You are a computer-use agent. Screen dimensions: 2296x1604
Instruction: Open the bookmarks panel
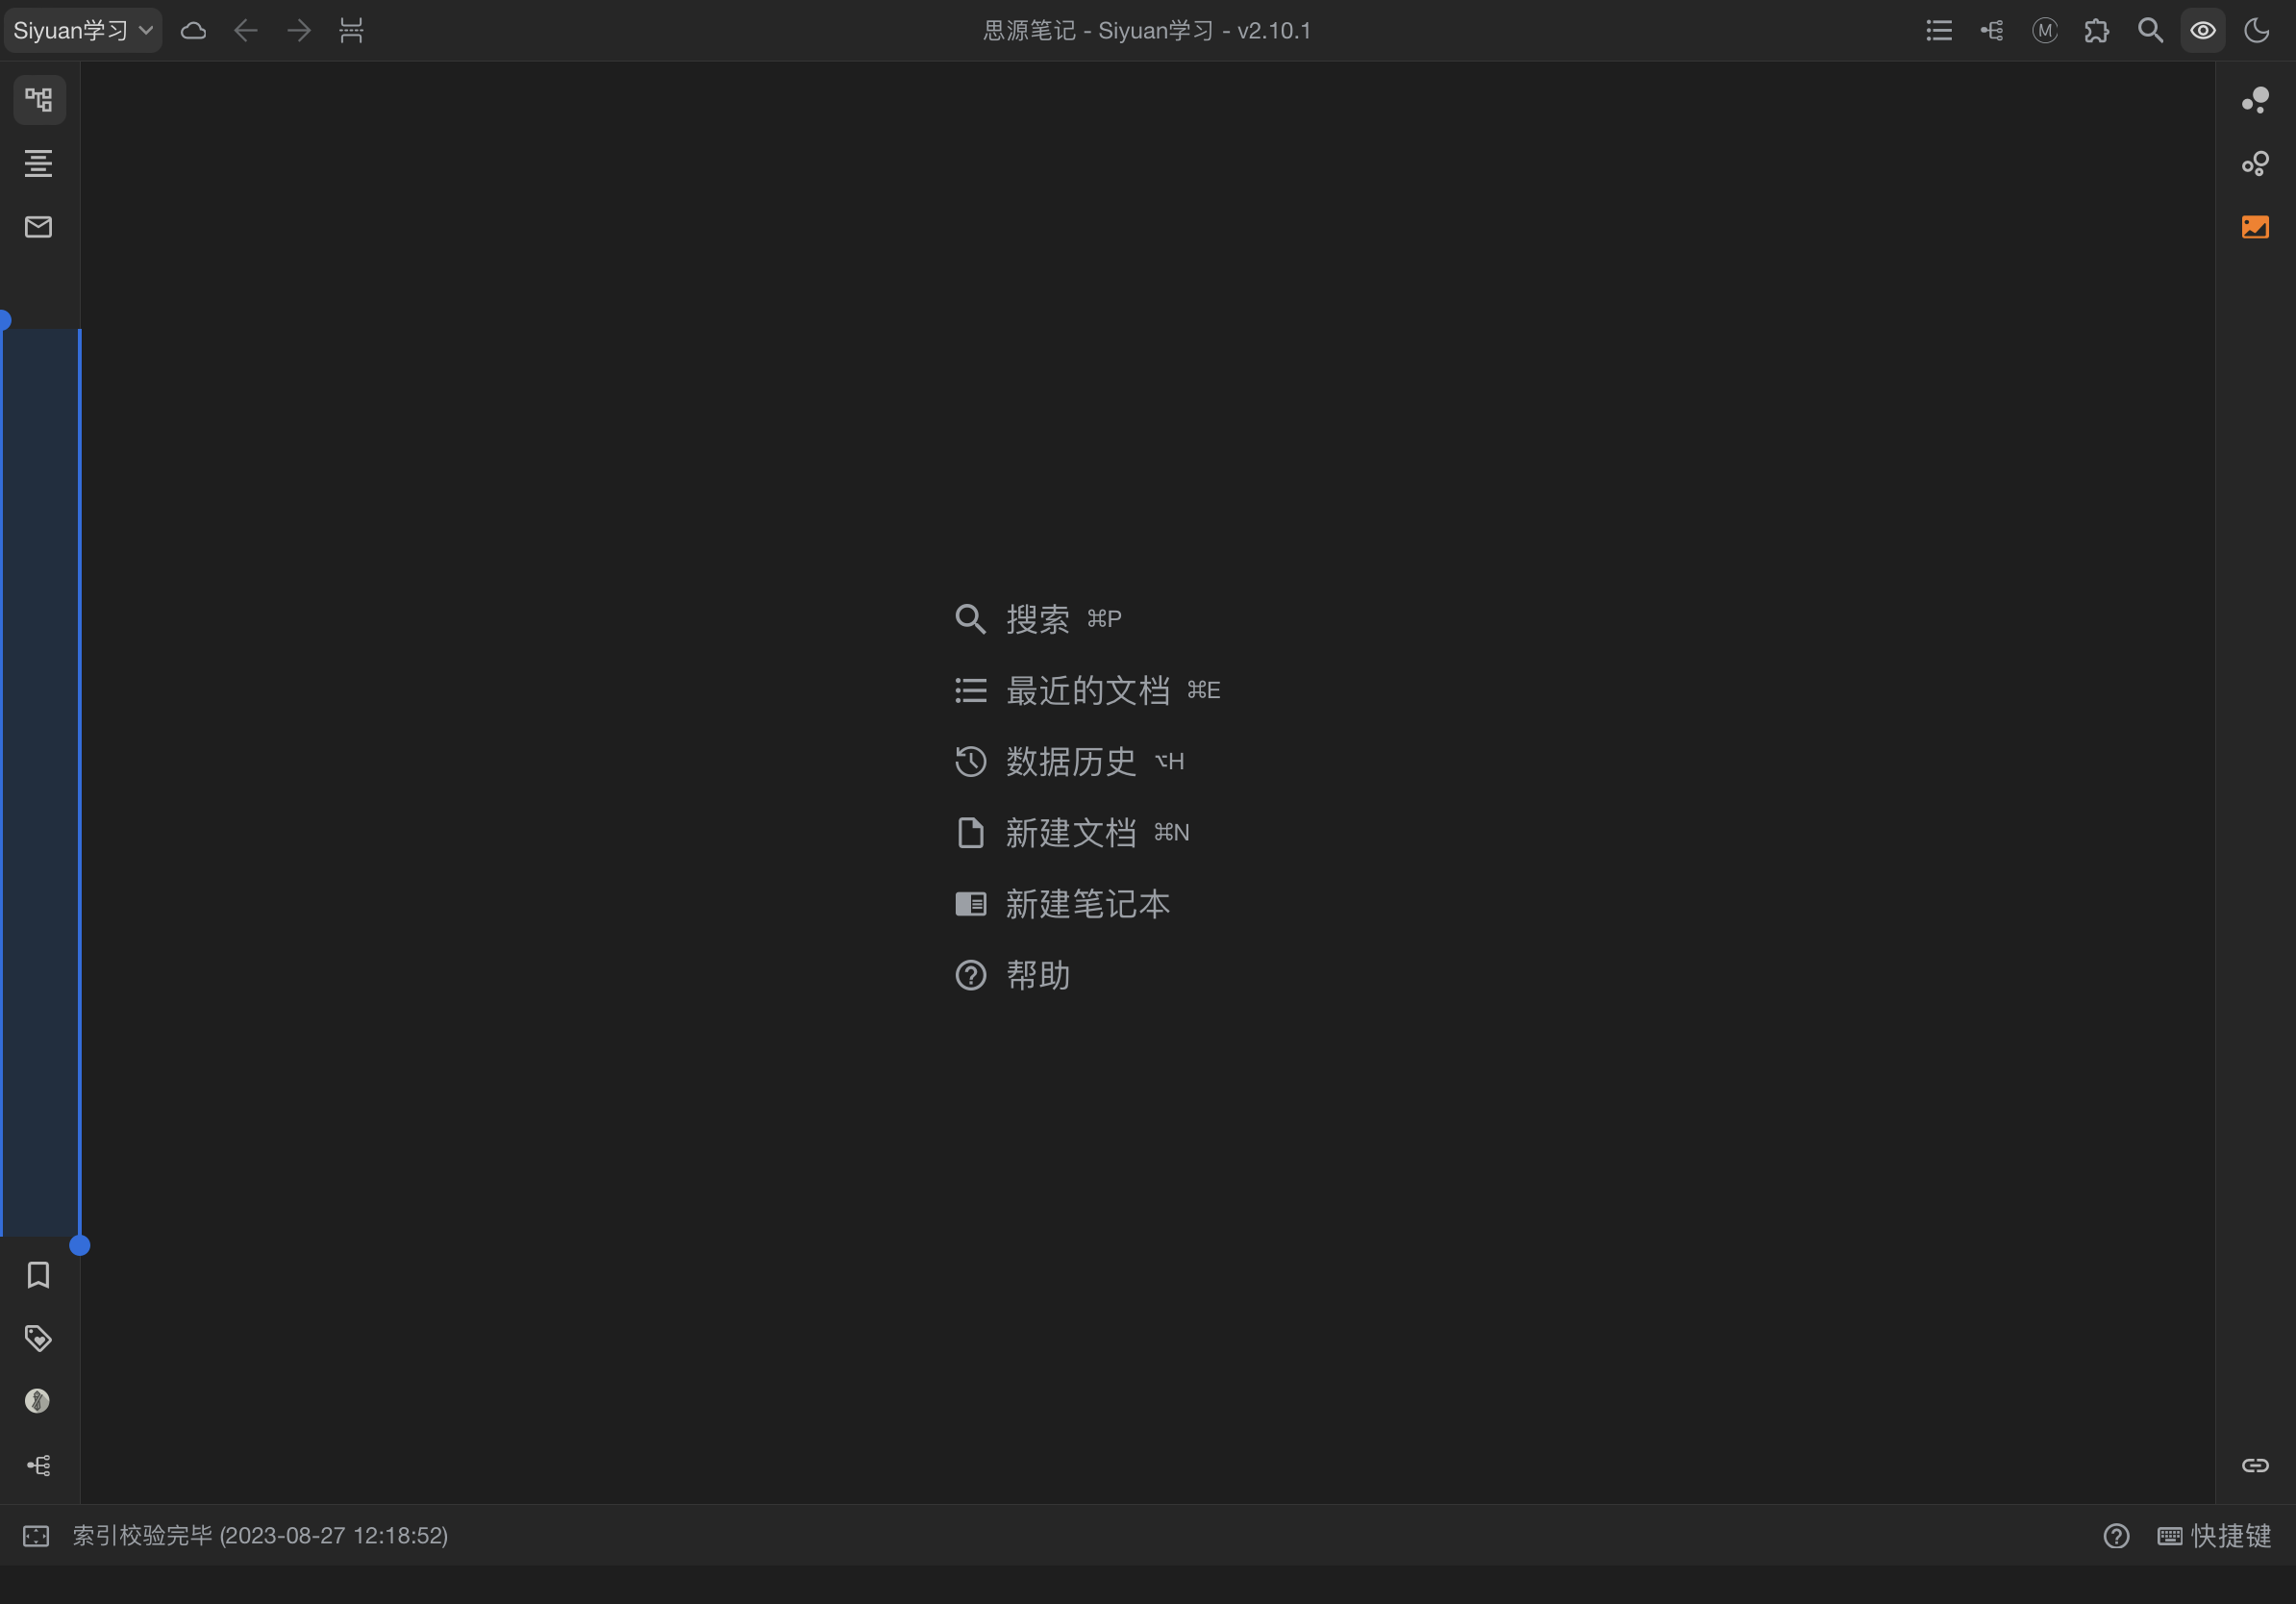[38, 1274]
